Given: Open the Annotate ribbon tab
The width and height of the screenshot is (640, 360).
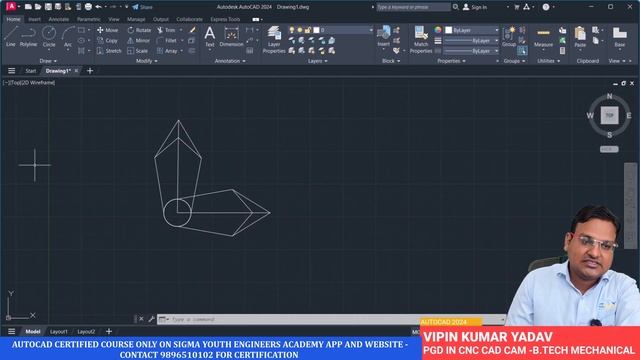Looking at the screenshot, I should click(x=58, y=19).
